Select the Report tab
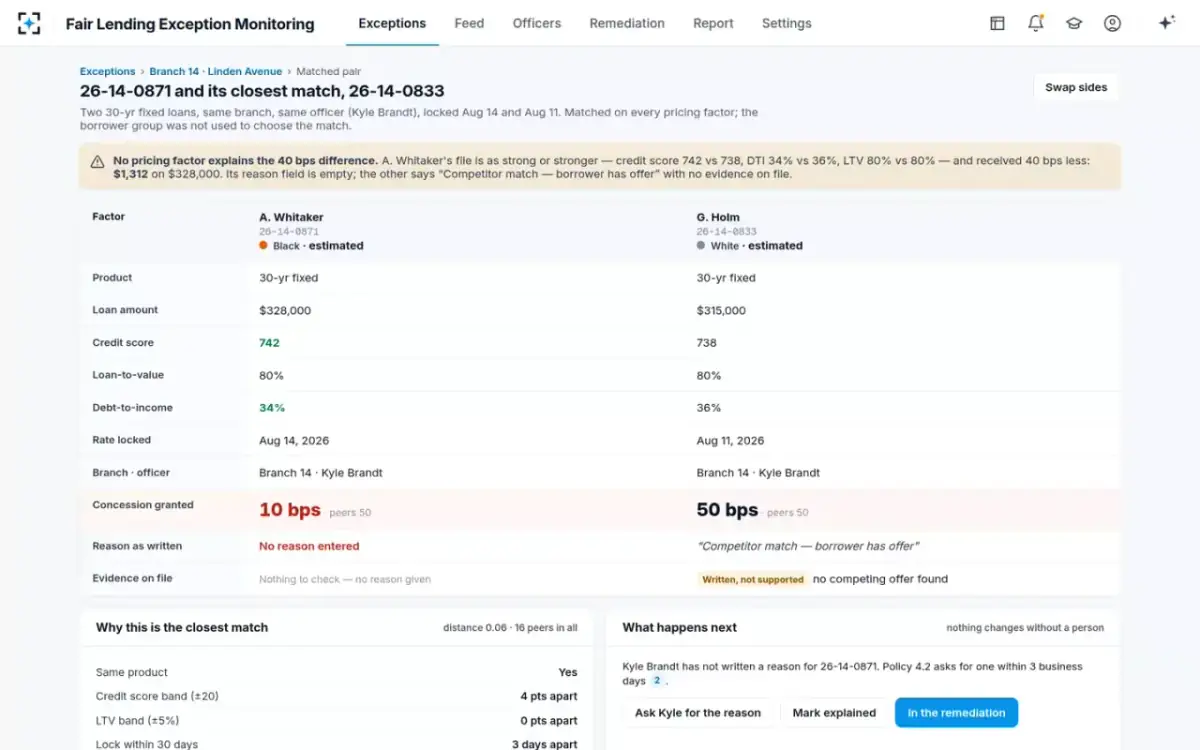The height and width of the screenshot is (750, 1200). point(713,23)
